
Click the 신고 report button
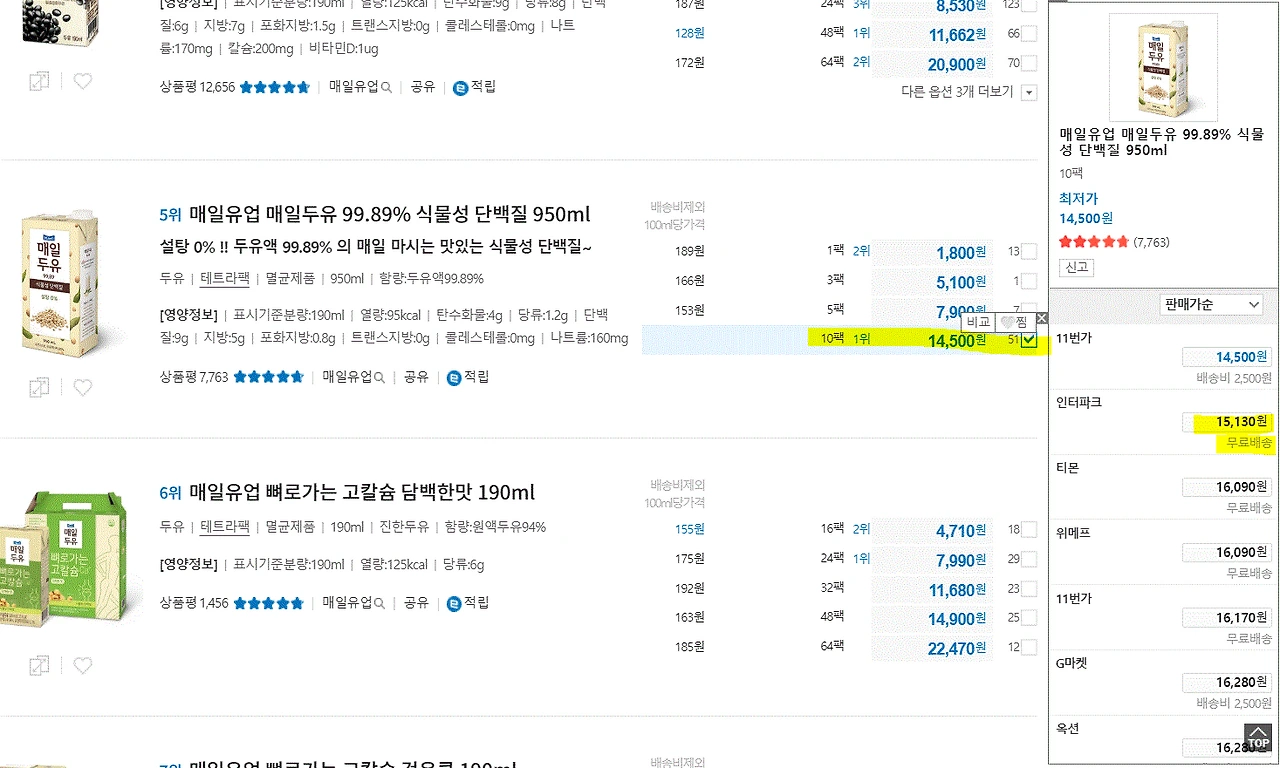(x=1076, y=268)
